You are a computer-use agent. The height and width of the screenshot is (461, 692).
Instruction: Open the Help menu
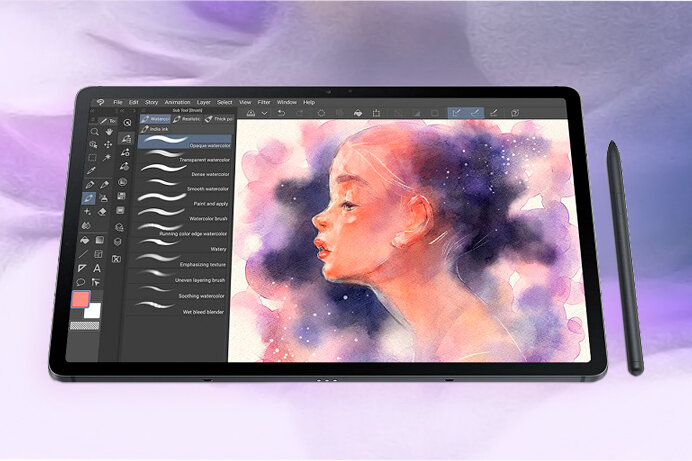pos(309,102)
